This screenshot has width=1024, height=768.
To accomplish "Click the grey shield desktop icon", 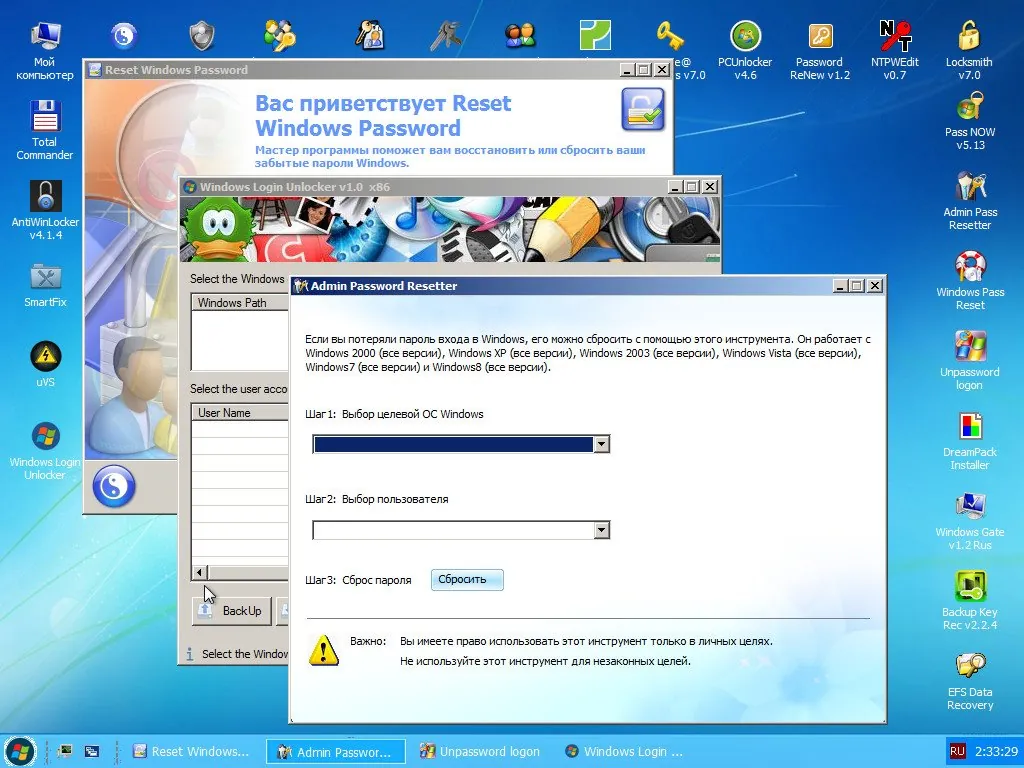I will coord(202,36).
